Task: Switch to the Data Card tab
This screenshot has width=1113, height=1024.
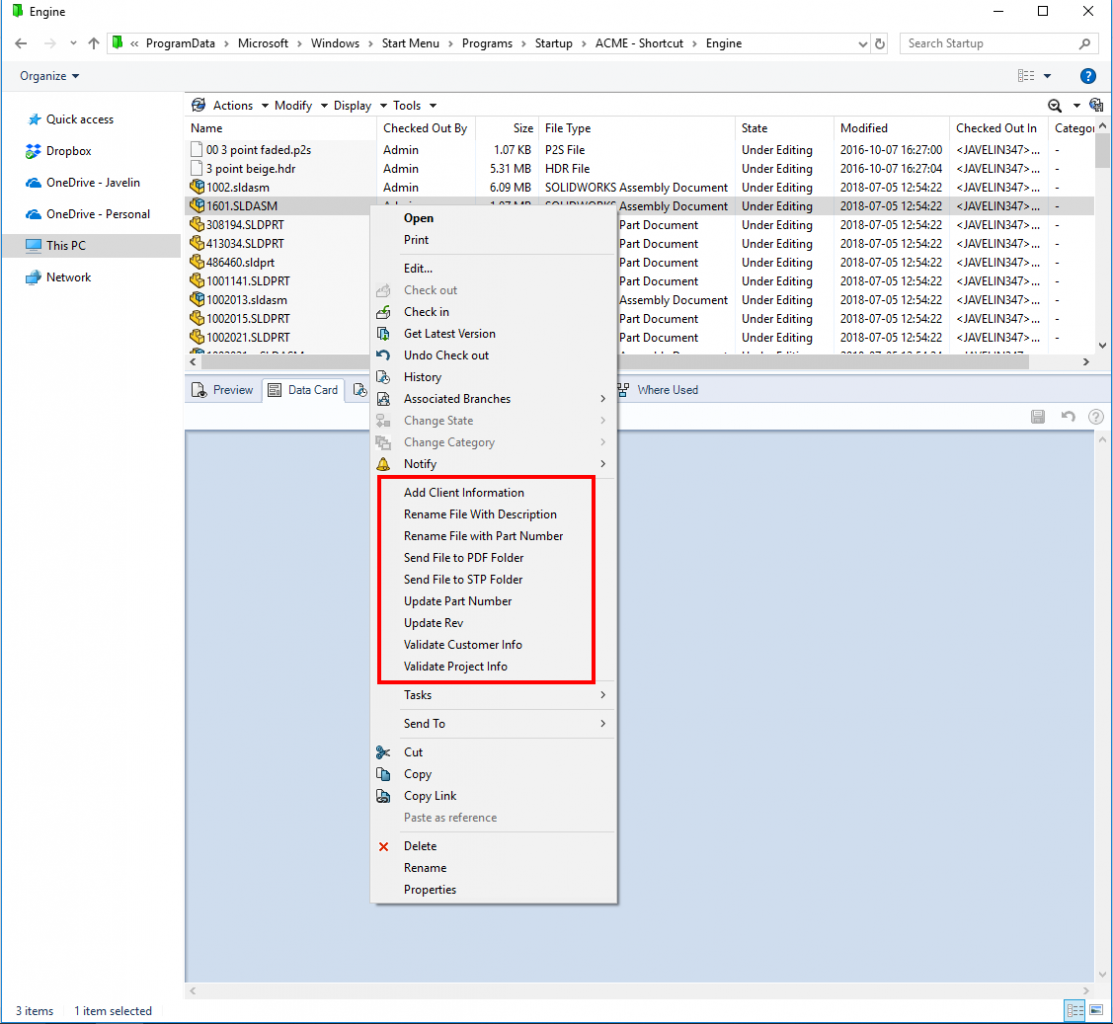Action: tap(303, 390)
